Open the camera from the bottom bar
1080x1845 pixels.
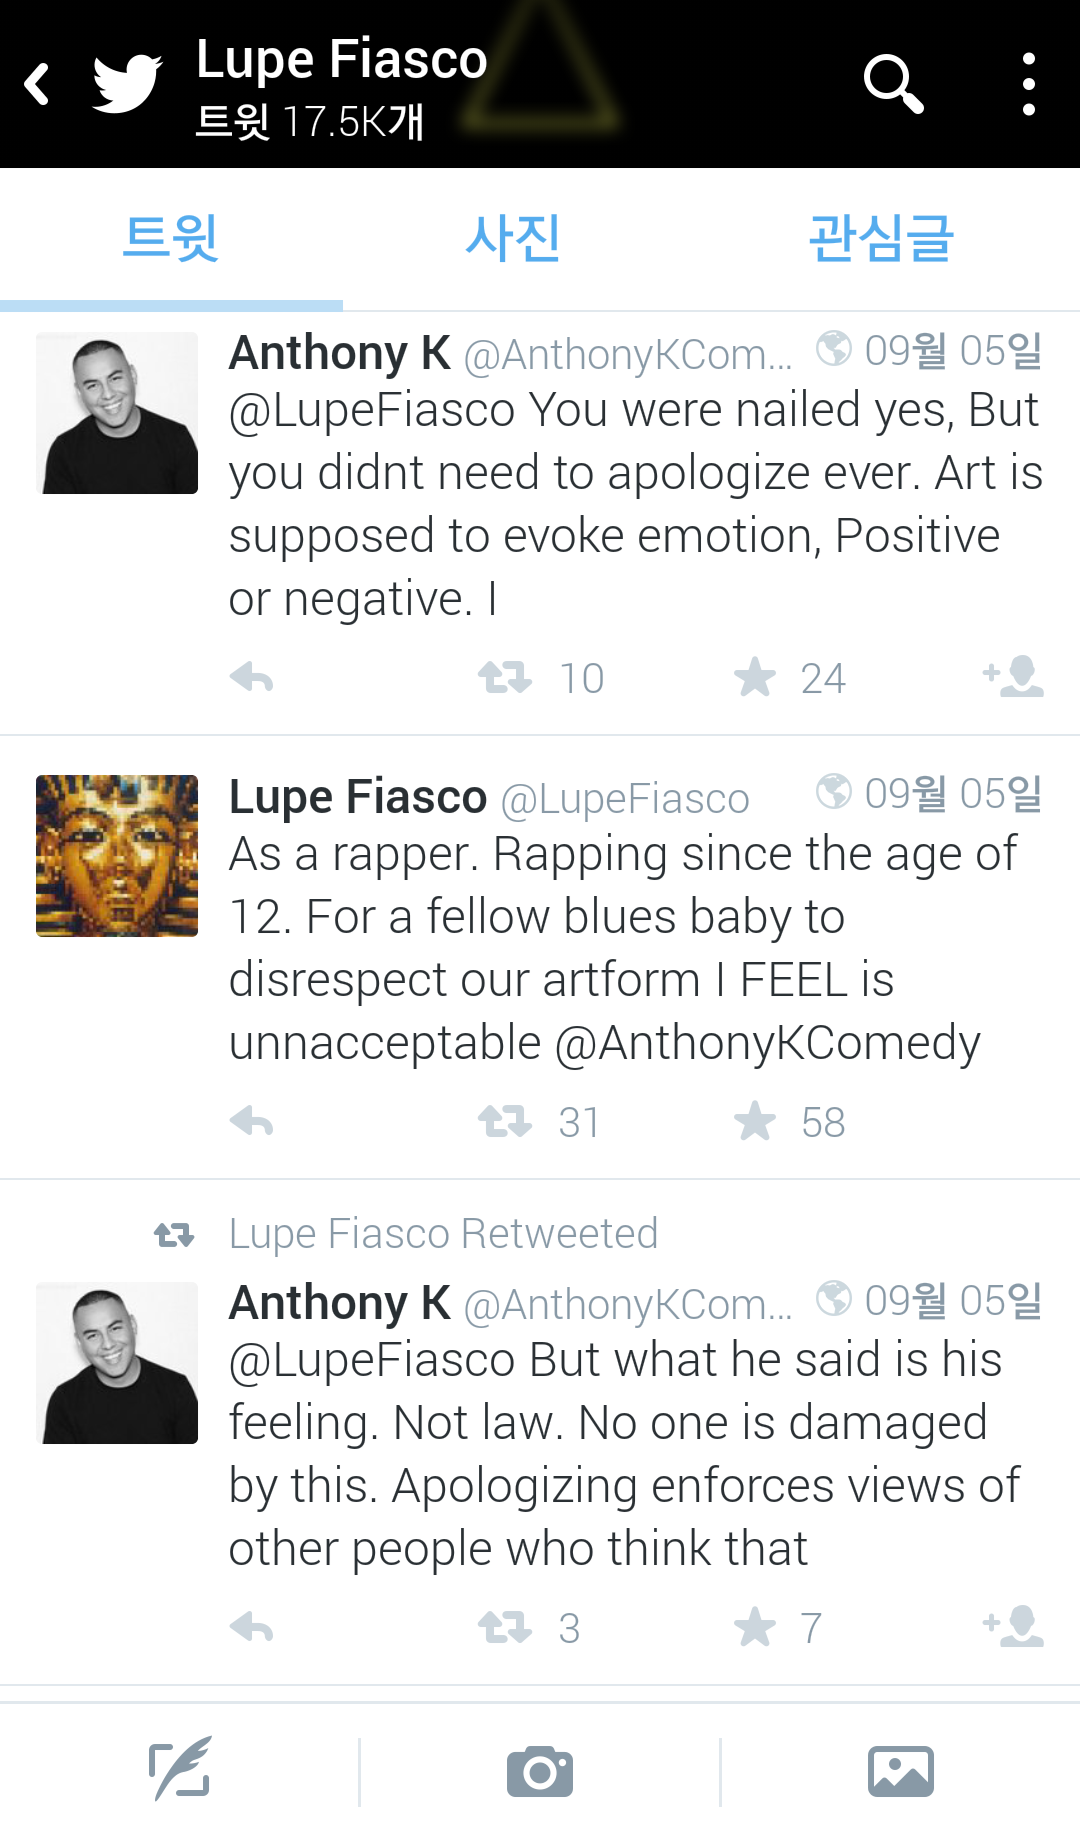point(540,1771)
